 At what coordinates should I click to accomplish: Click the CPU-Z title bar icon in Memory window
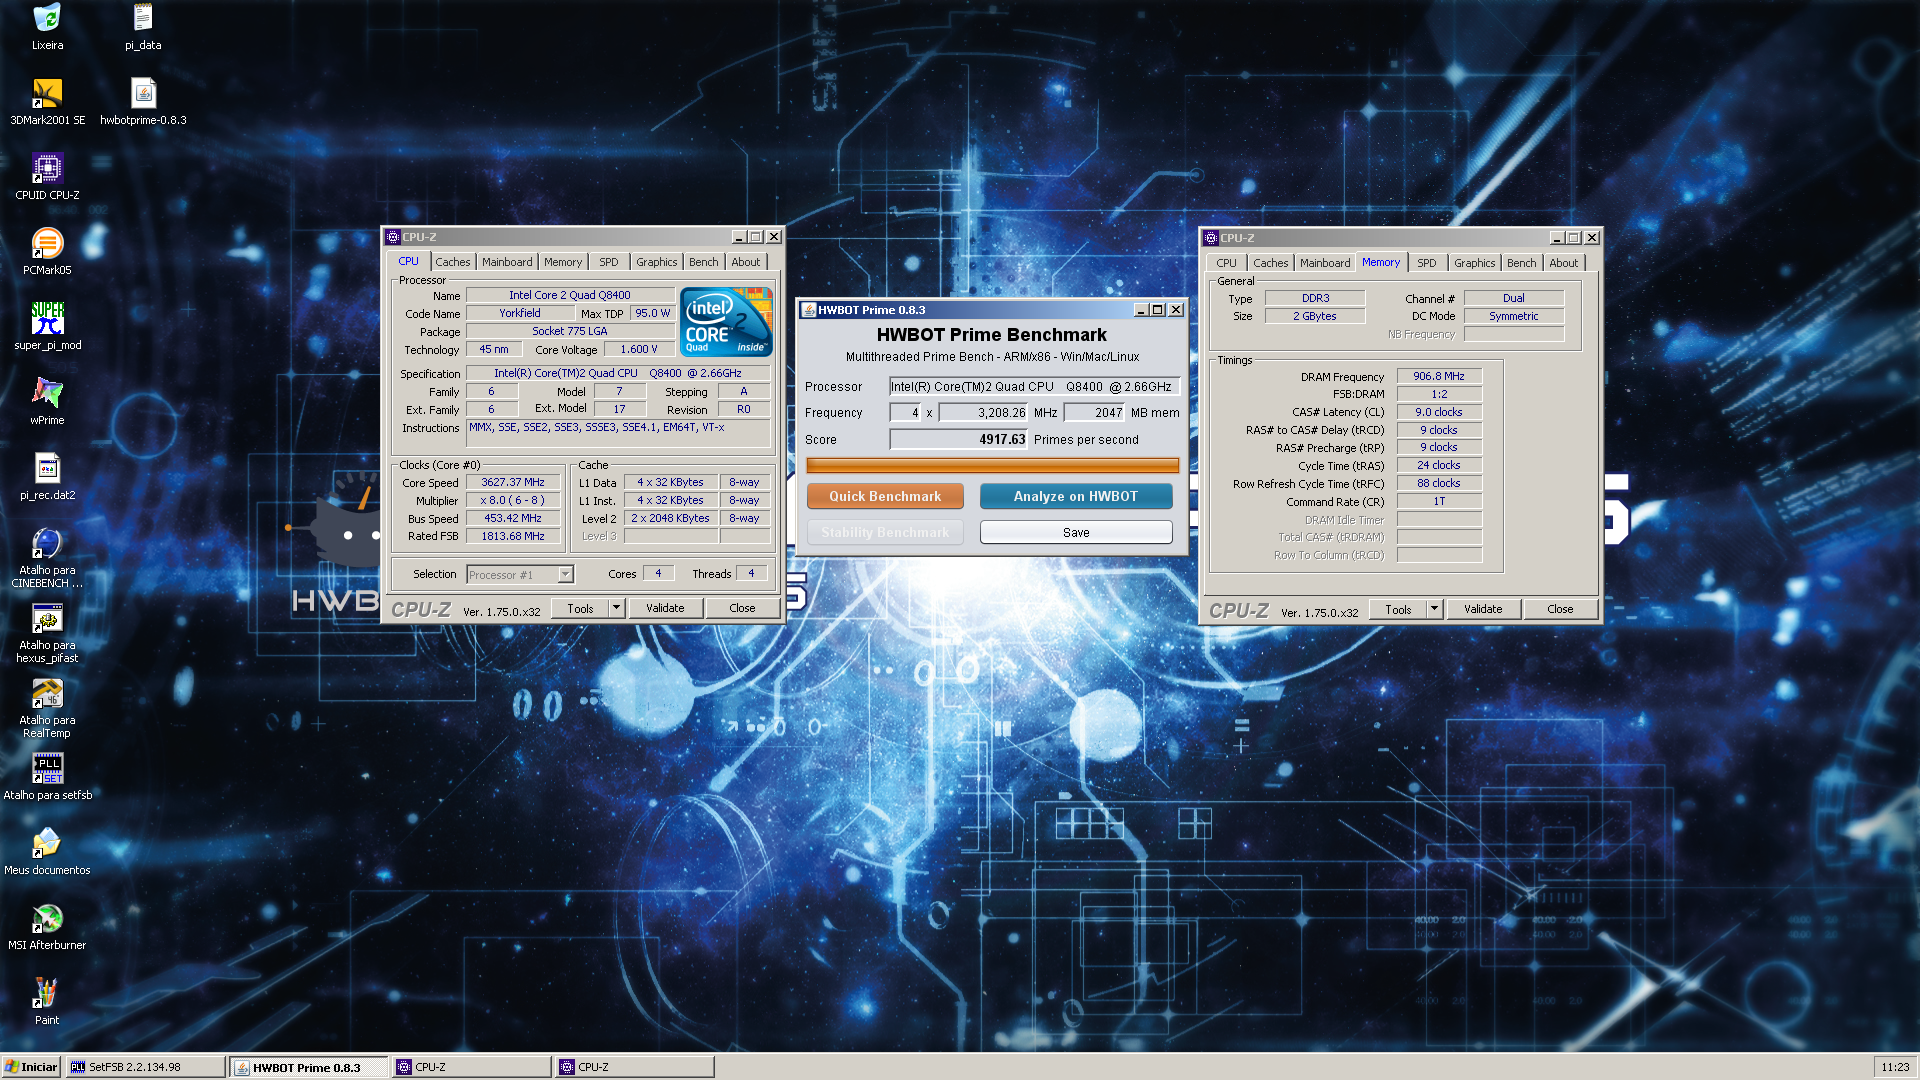pyautogui.click(x=1211, y=238)
